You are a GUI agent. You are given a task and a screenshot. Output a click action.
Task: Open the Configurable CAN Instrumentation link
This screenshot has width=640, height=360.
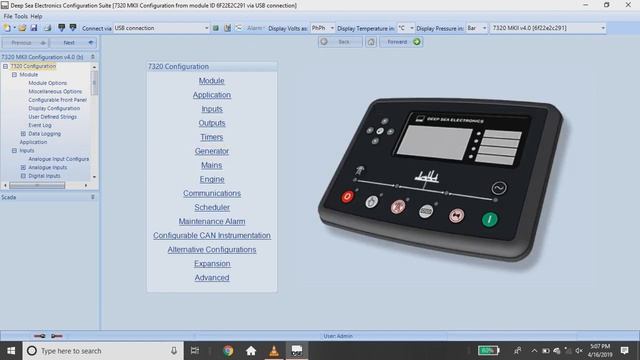click(x=212, y=236)
